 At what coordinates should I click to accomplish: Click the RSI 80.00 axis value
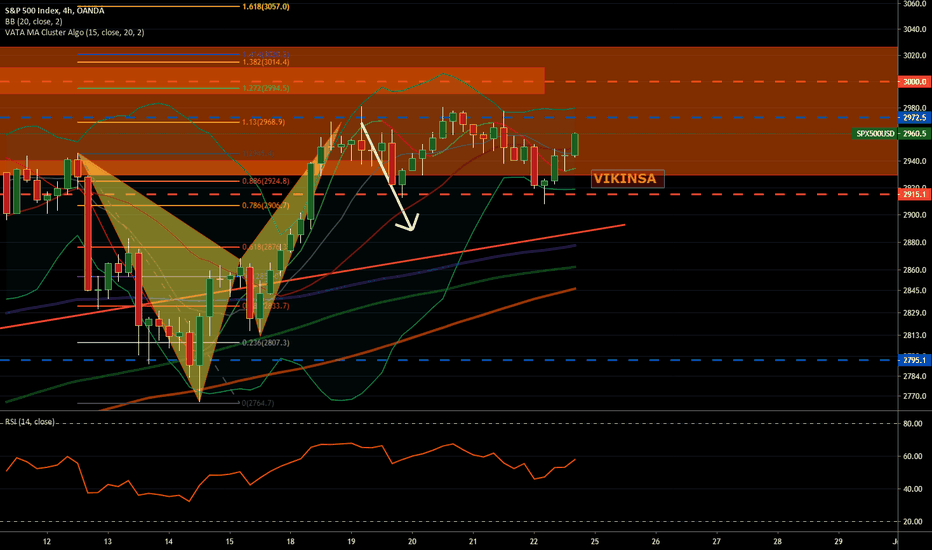click(x=912, y=424)
